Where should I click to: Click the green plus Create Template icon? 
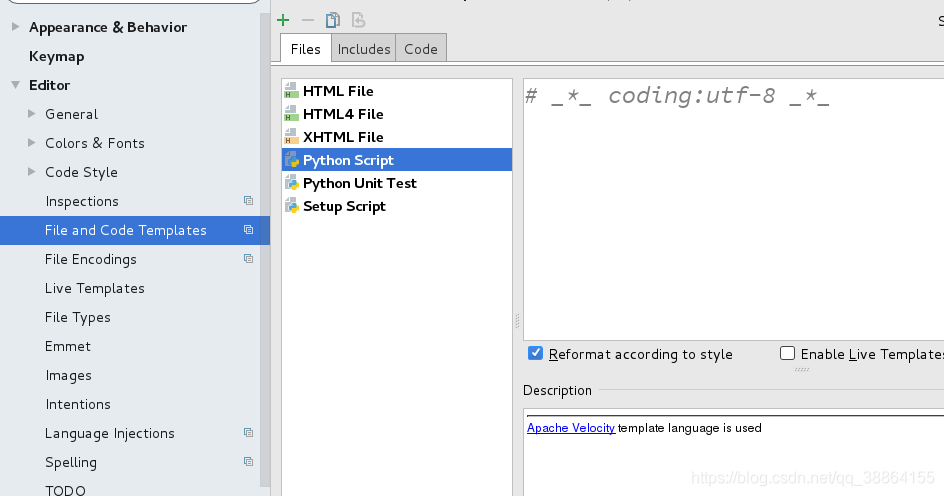pyautogui.click(x=283, y=20)
